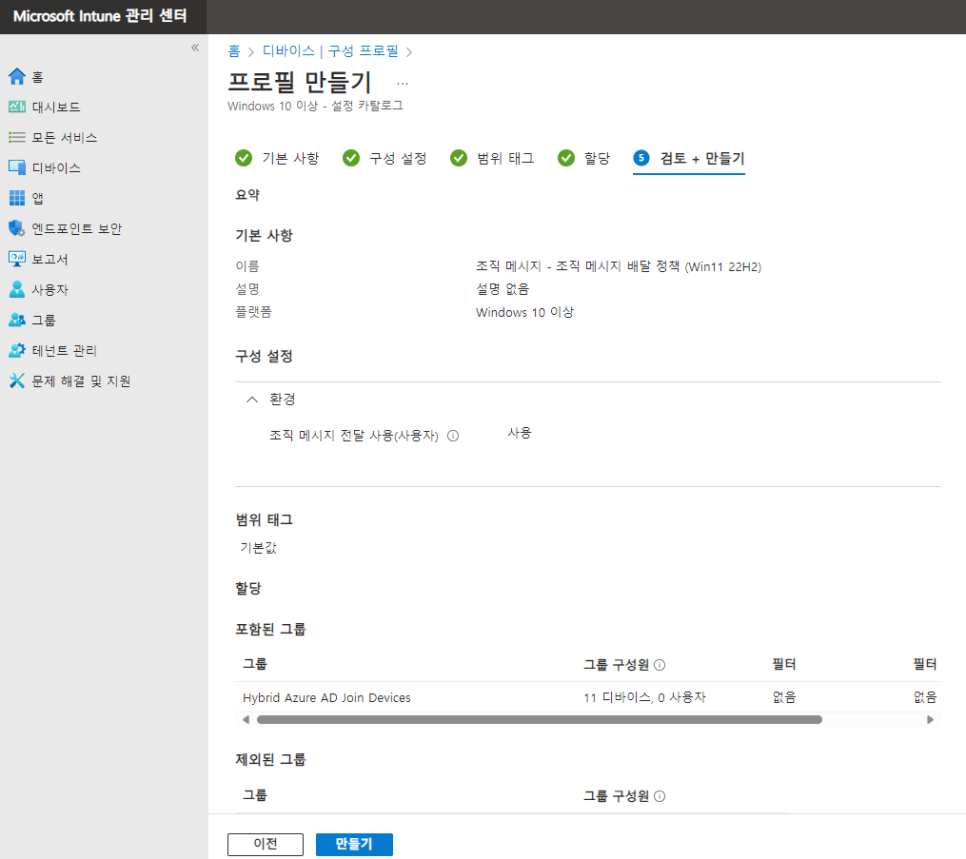Image resolution: width=966 pixels, height=859 pixels.
Task: Switch to the 구성 설정 tab
Action: point(385,158)
